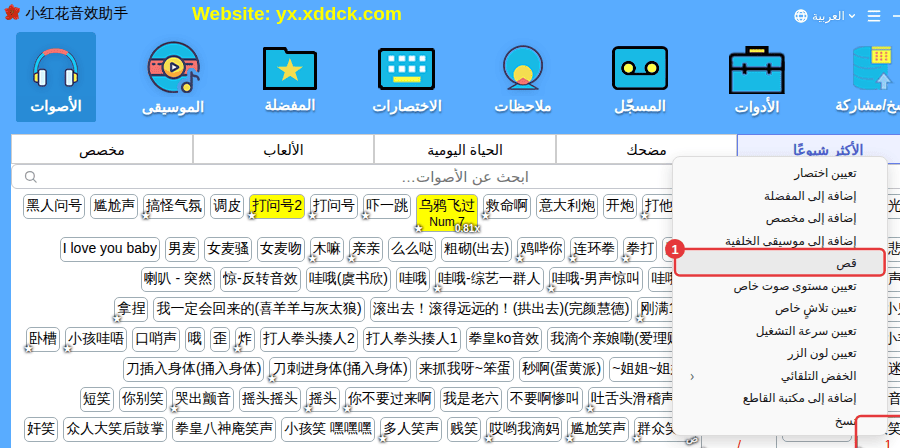
Task: Click the globe language icon
Action: tap(801, 16)
